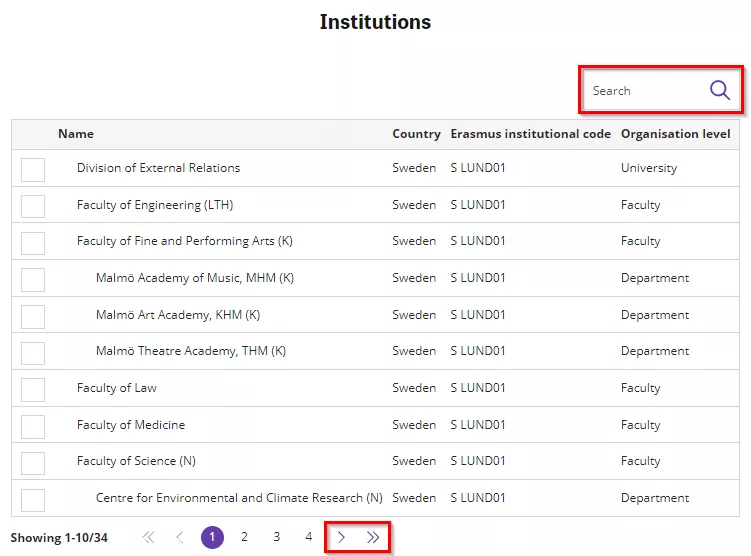
Task: Check the Faculty of Science (N) checkbox
Action: (33, 463)
